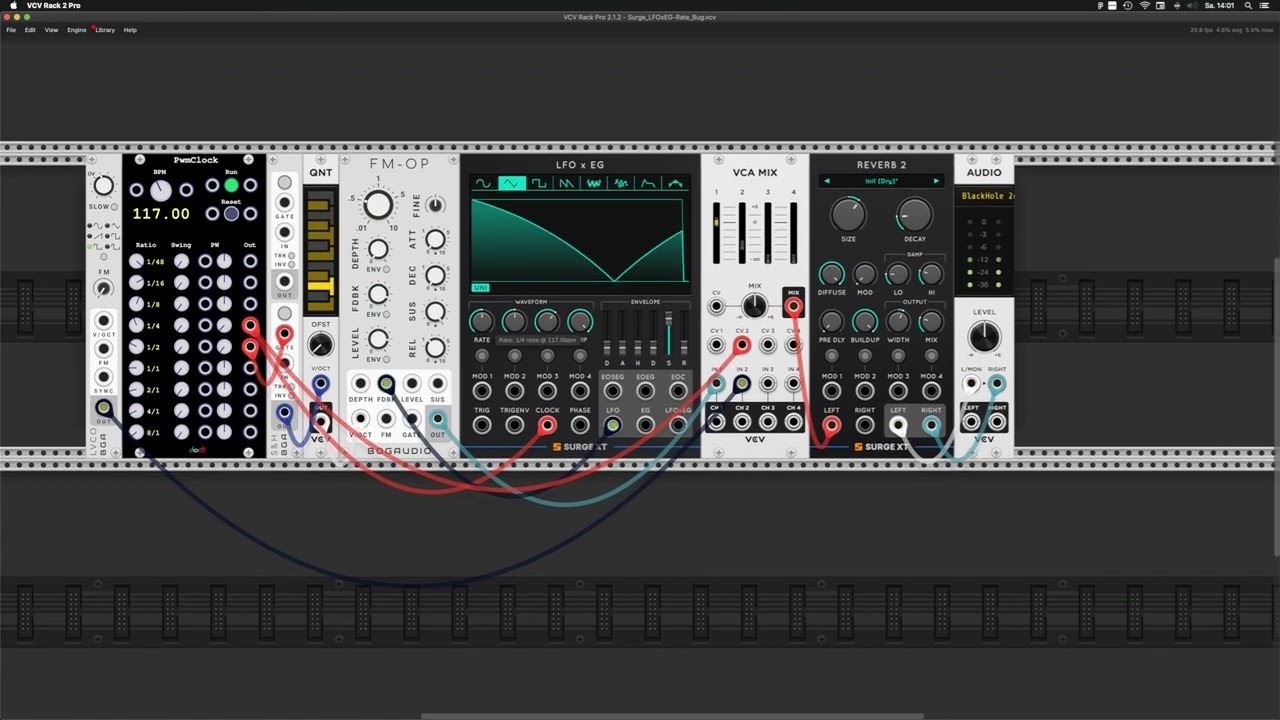Click the PwmClock 1/48 ratio knob
The width and height of the screenshot is (1280, 720).
point(136,262)
